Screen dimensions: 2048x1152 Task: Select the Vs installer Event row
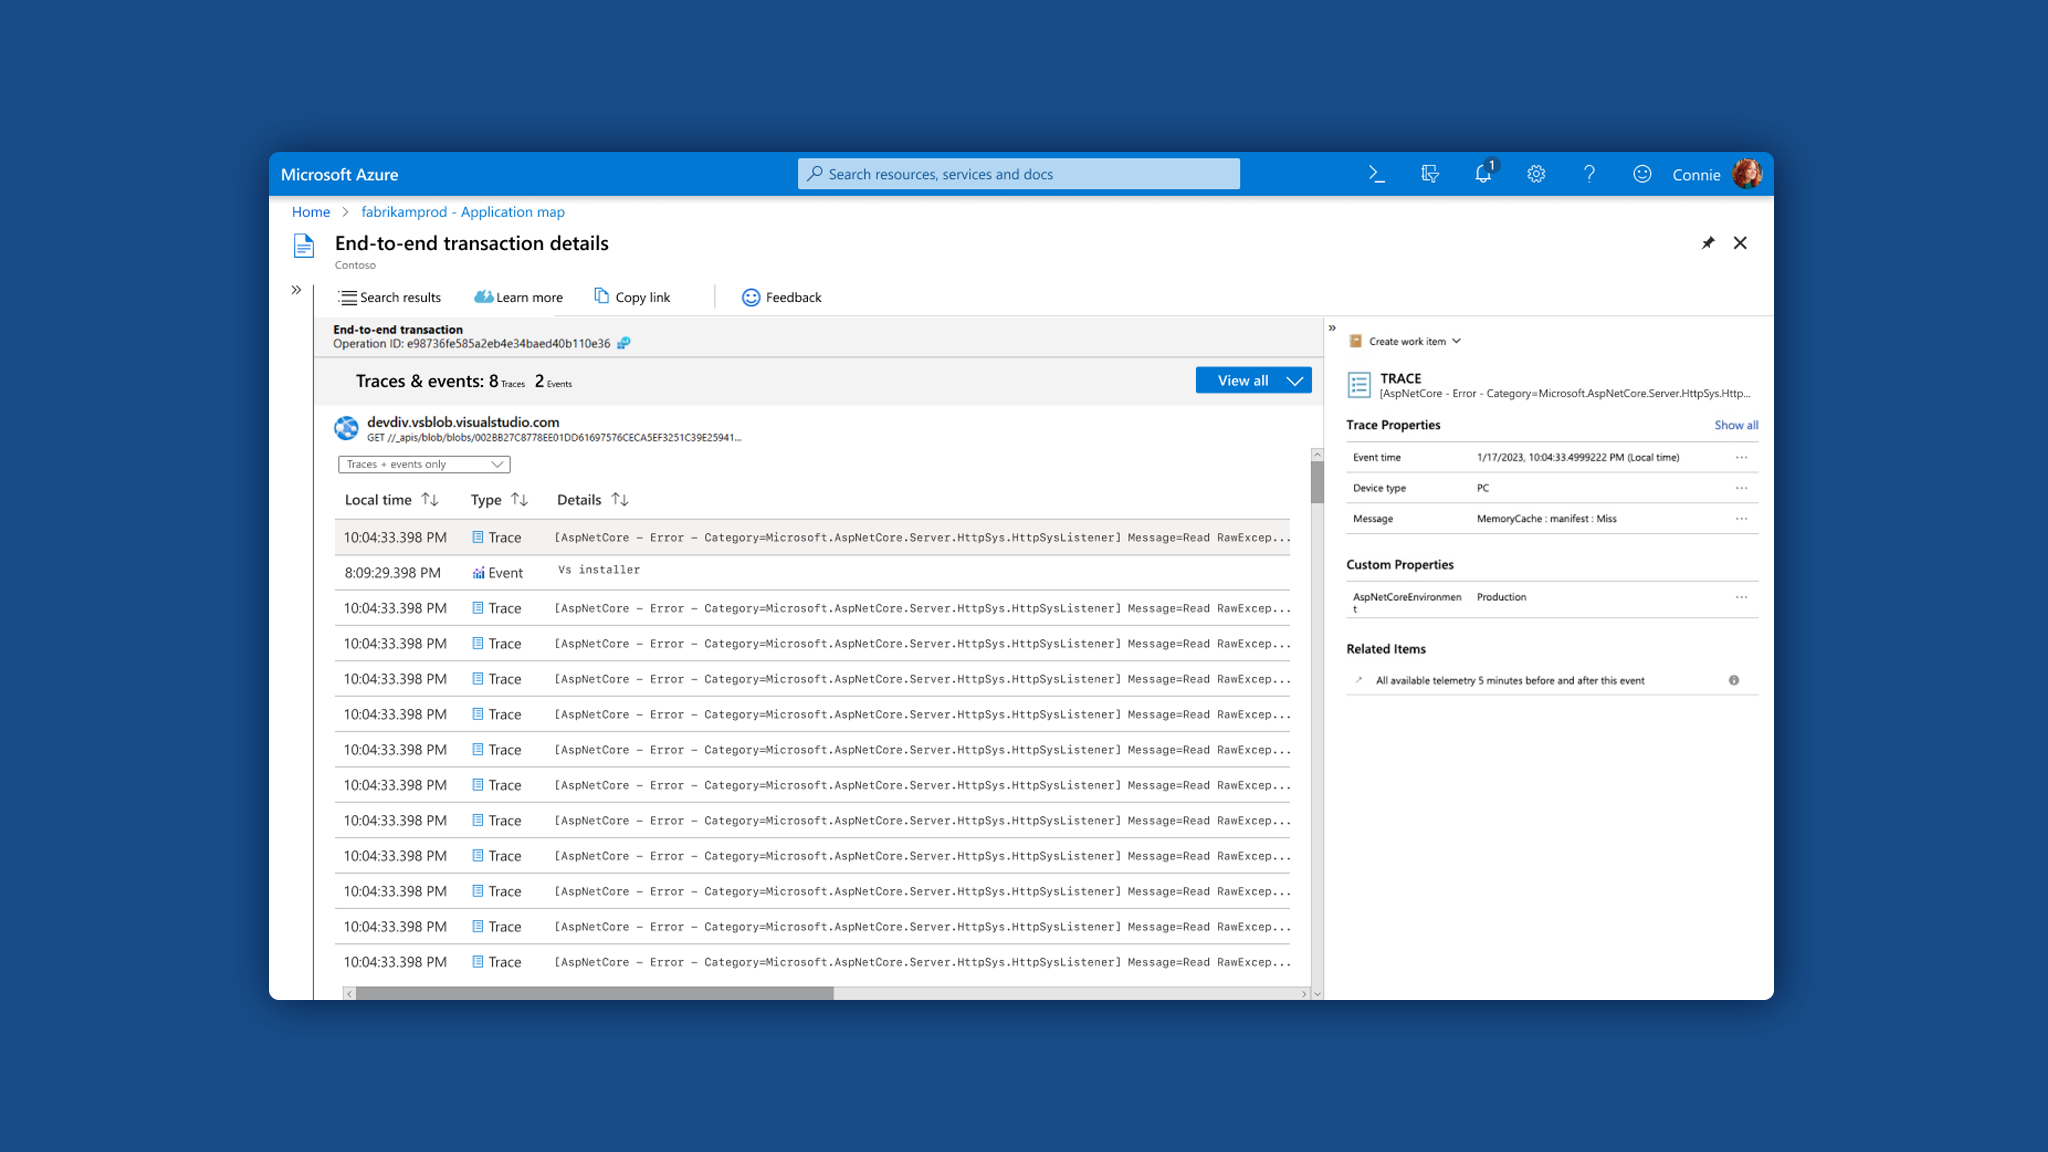click(812, 573)
